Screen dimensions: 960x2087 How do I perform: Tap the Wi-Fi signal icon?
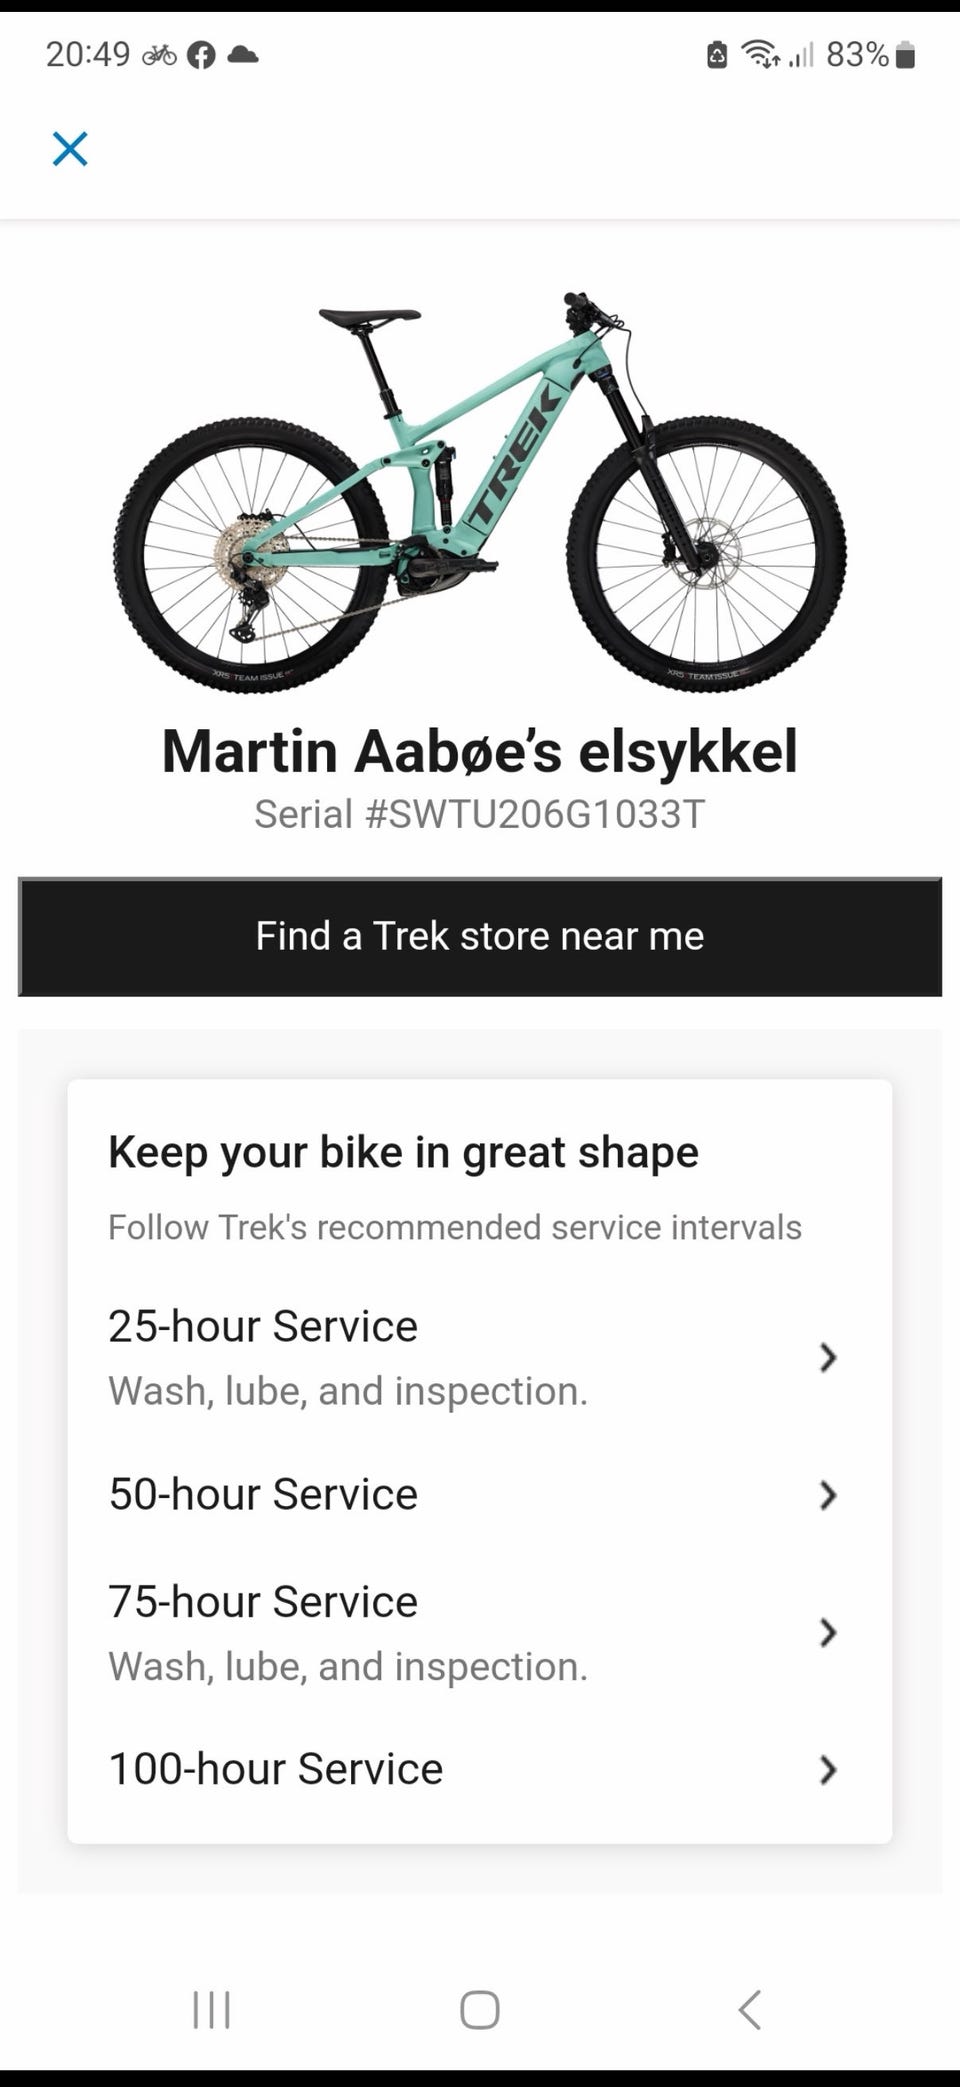pyautogui.click(x=761, y=54)
